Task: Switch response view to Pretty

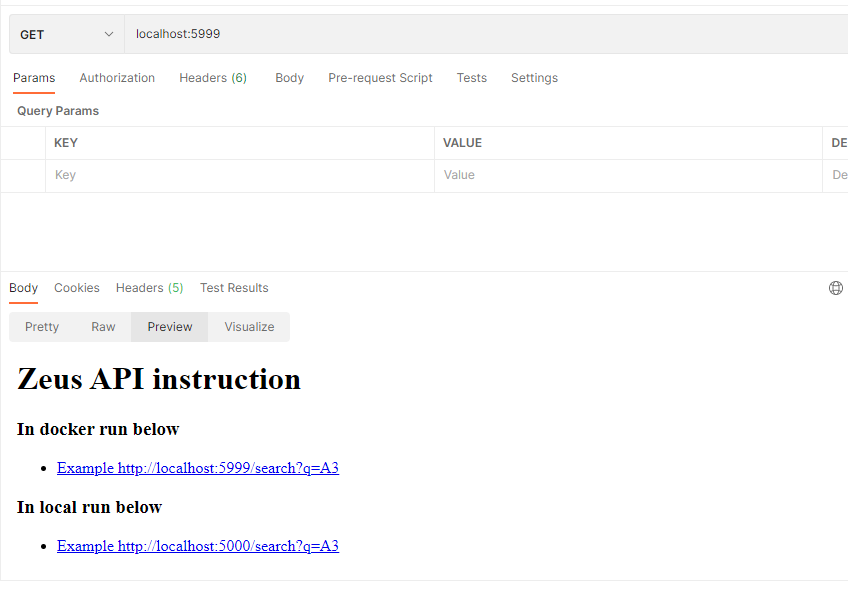Action: coord(42,327)
